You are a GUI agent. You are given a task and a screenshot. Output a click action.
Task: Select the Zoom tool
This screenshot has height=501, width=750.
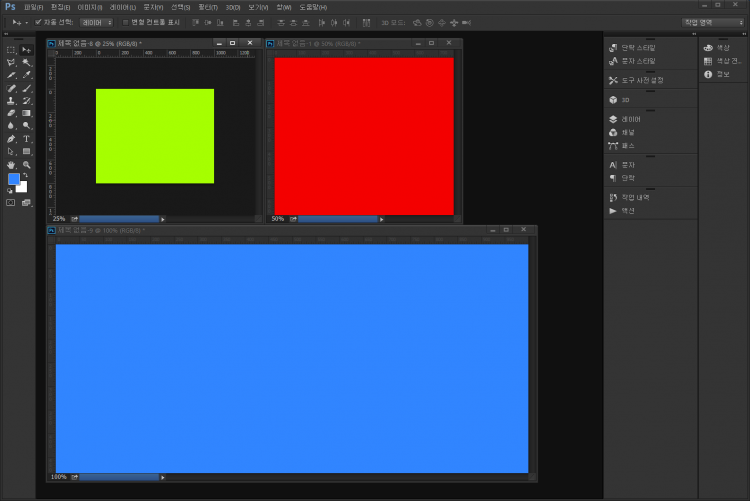[27, 164]
